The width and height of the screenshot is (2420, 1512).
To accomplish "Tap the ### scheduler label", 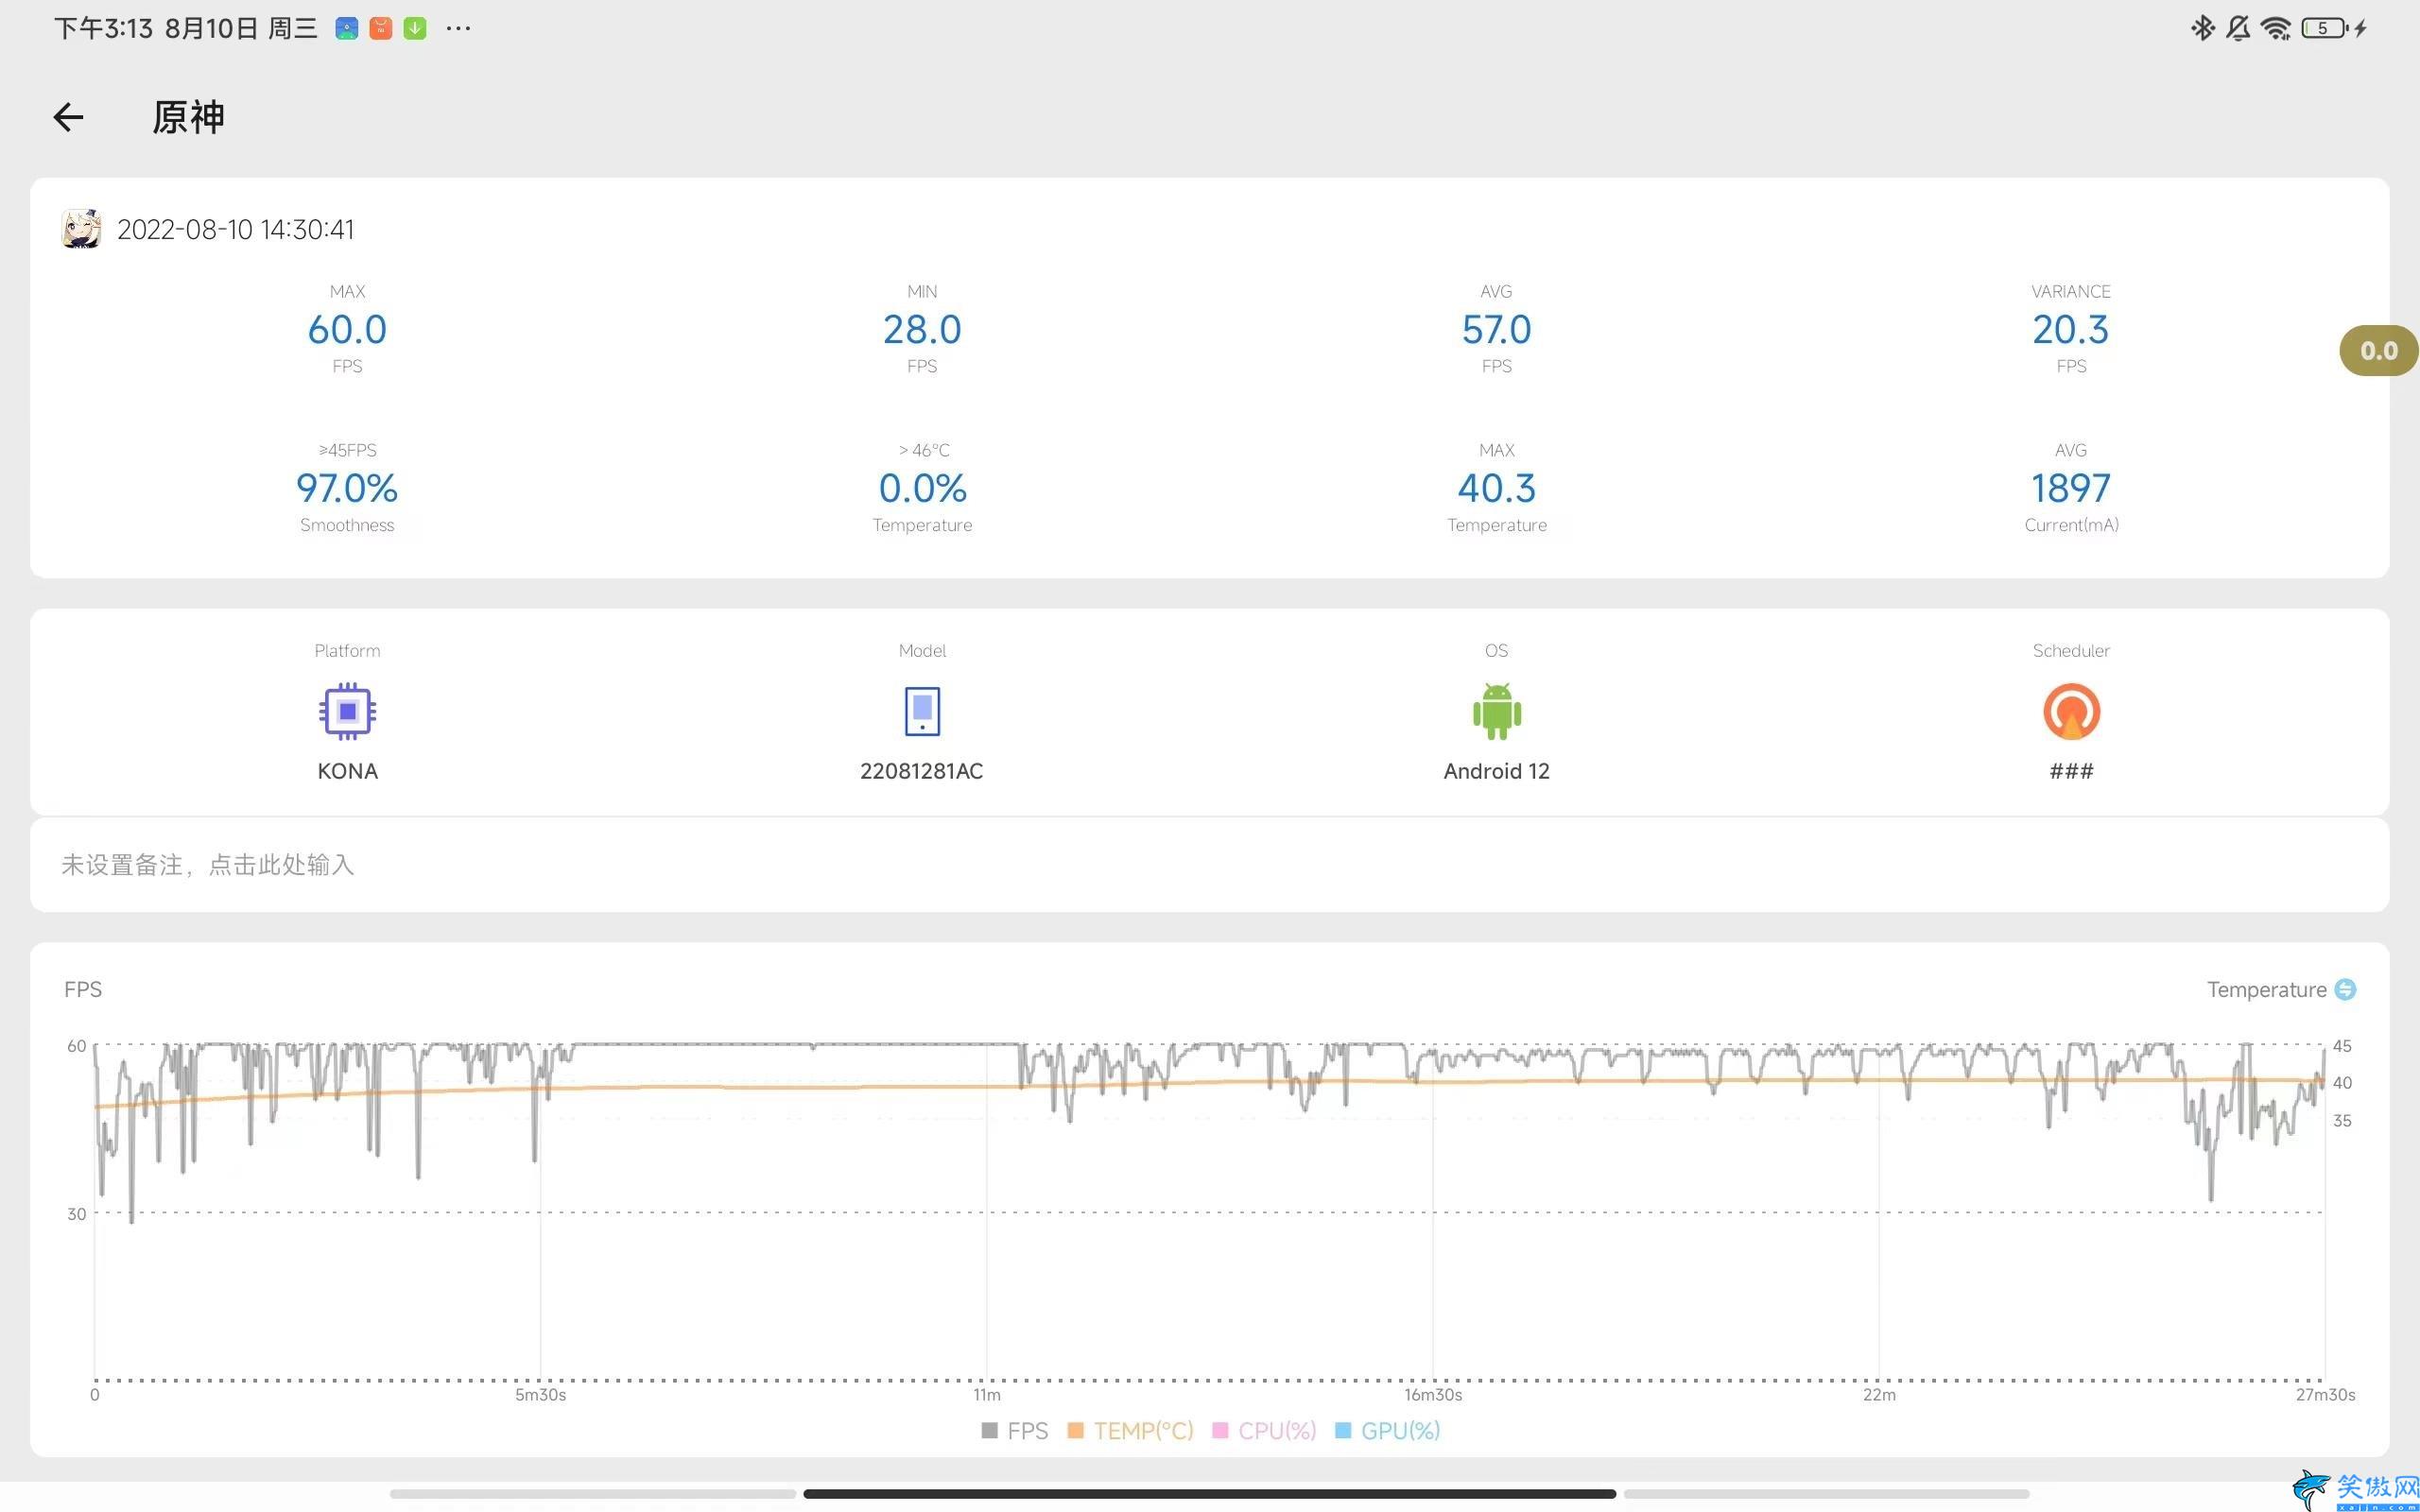I will (x=2071, y=771).
